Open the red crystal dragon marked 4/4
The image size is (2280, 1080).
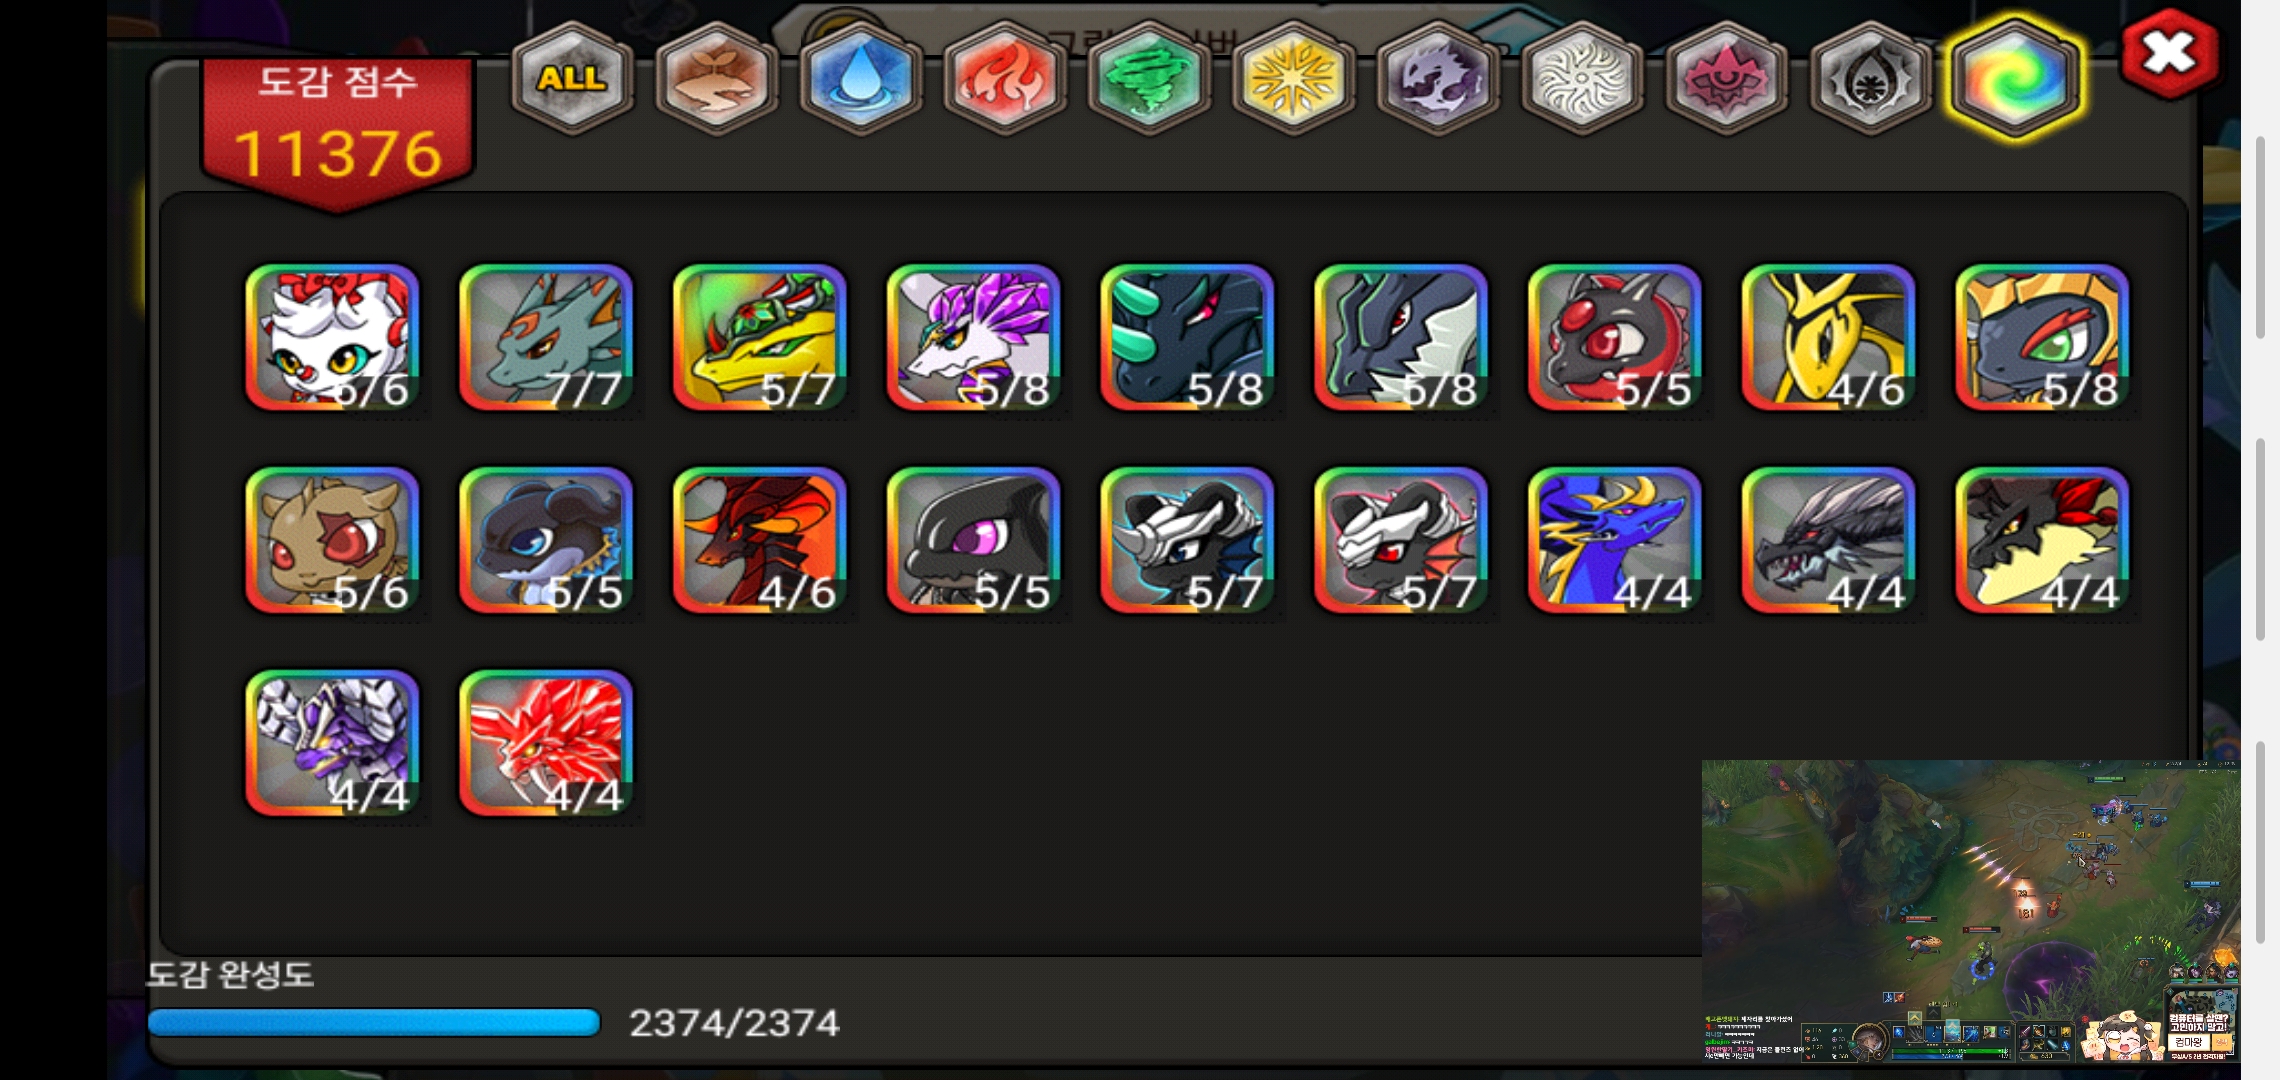546,743
